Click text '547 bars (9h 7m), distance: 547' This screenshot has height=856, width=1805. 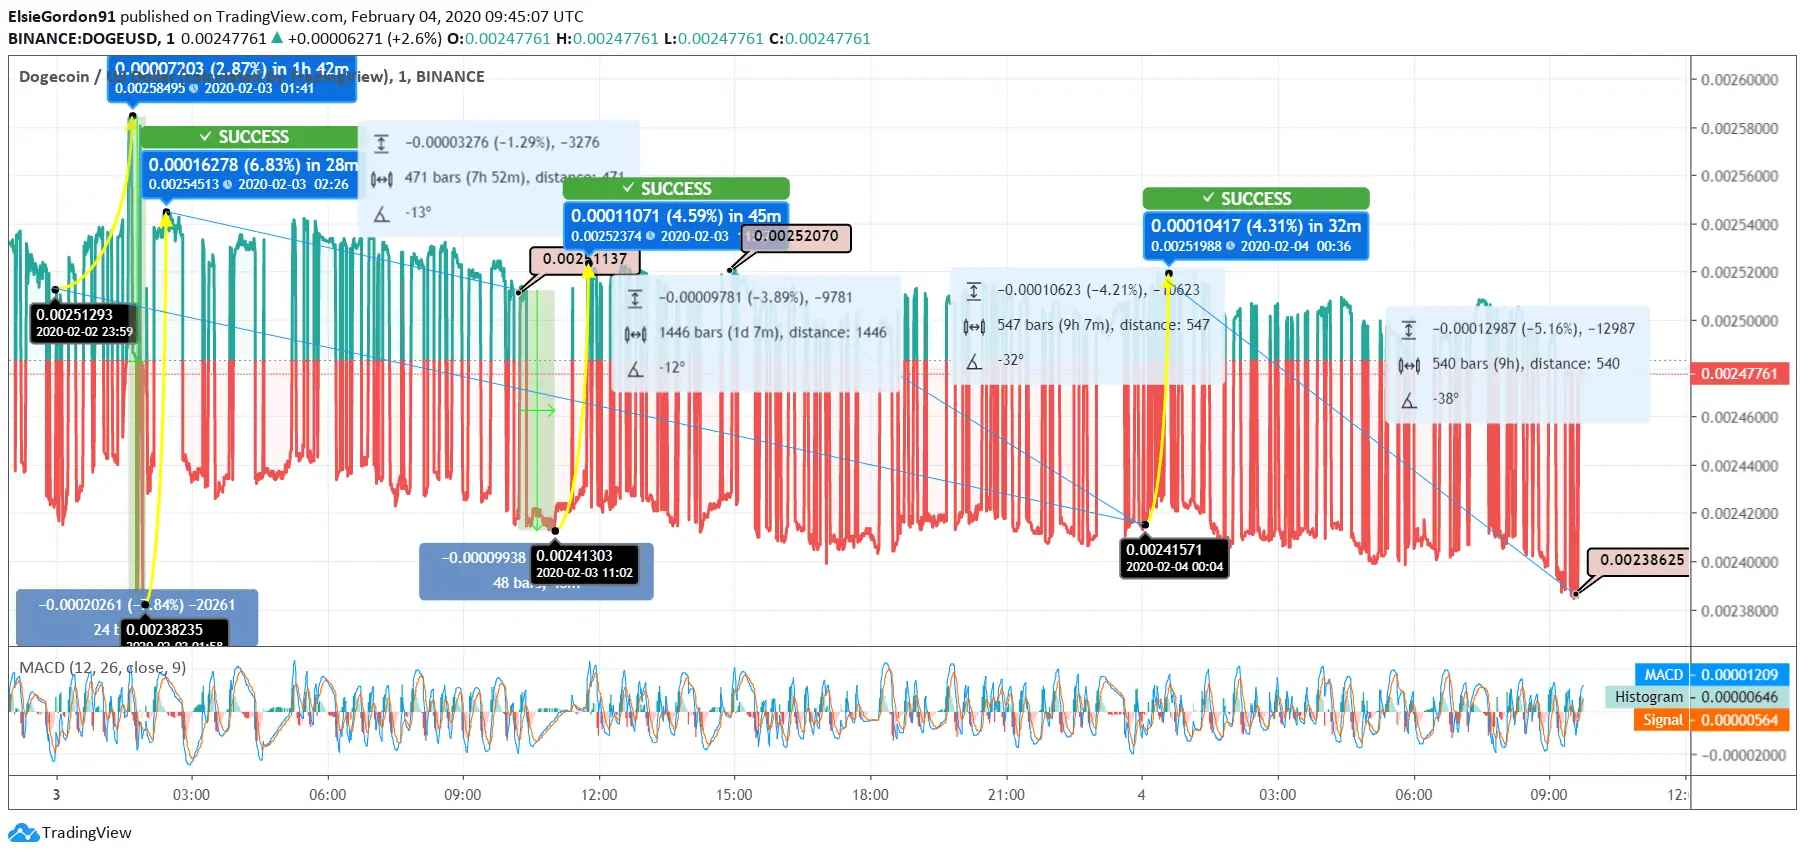tap(1103, 325)
